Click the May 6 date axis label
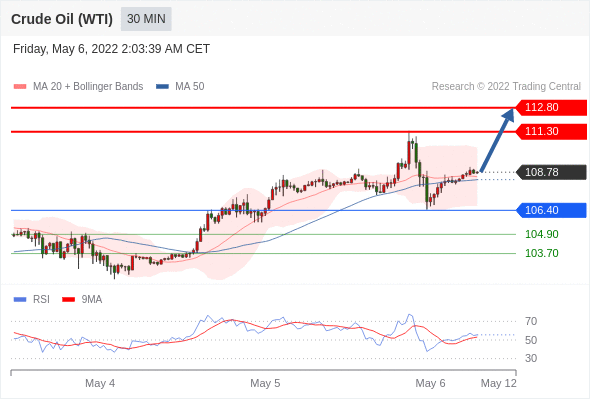590x400 pixels. tap(430, 383)
